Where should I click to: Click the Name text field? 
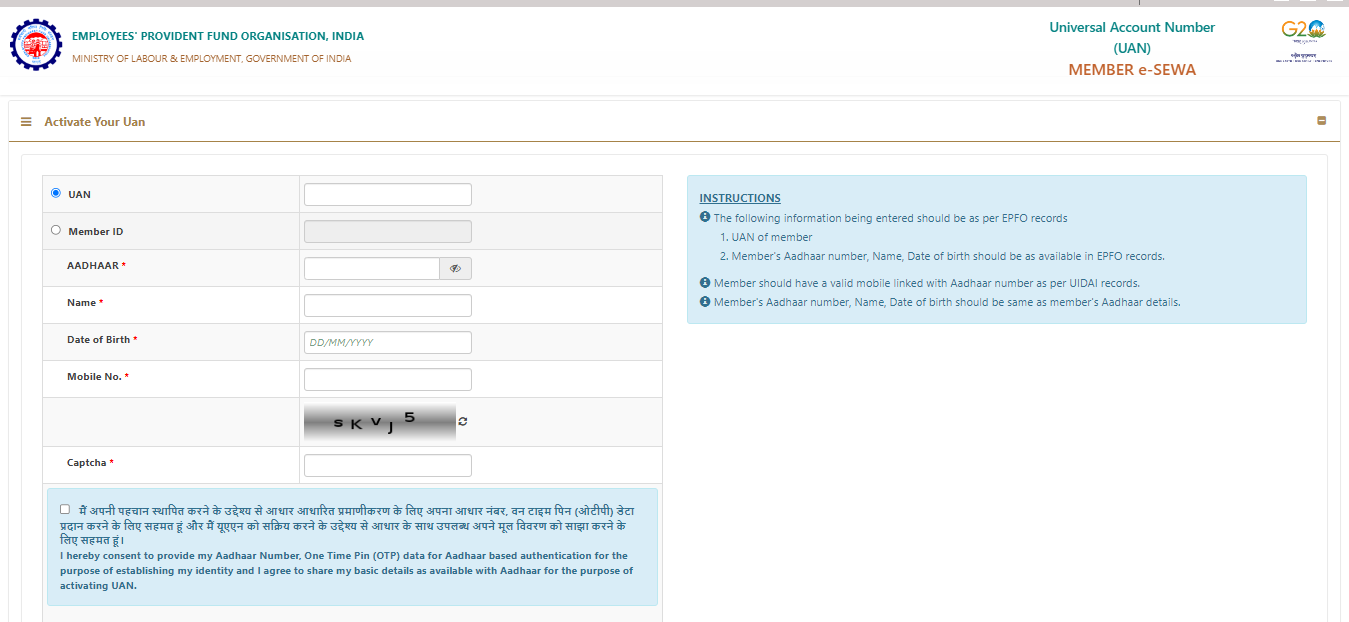[387, 306]
